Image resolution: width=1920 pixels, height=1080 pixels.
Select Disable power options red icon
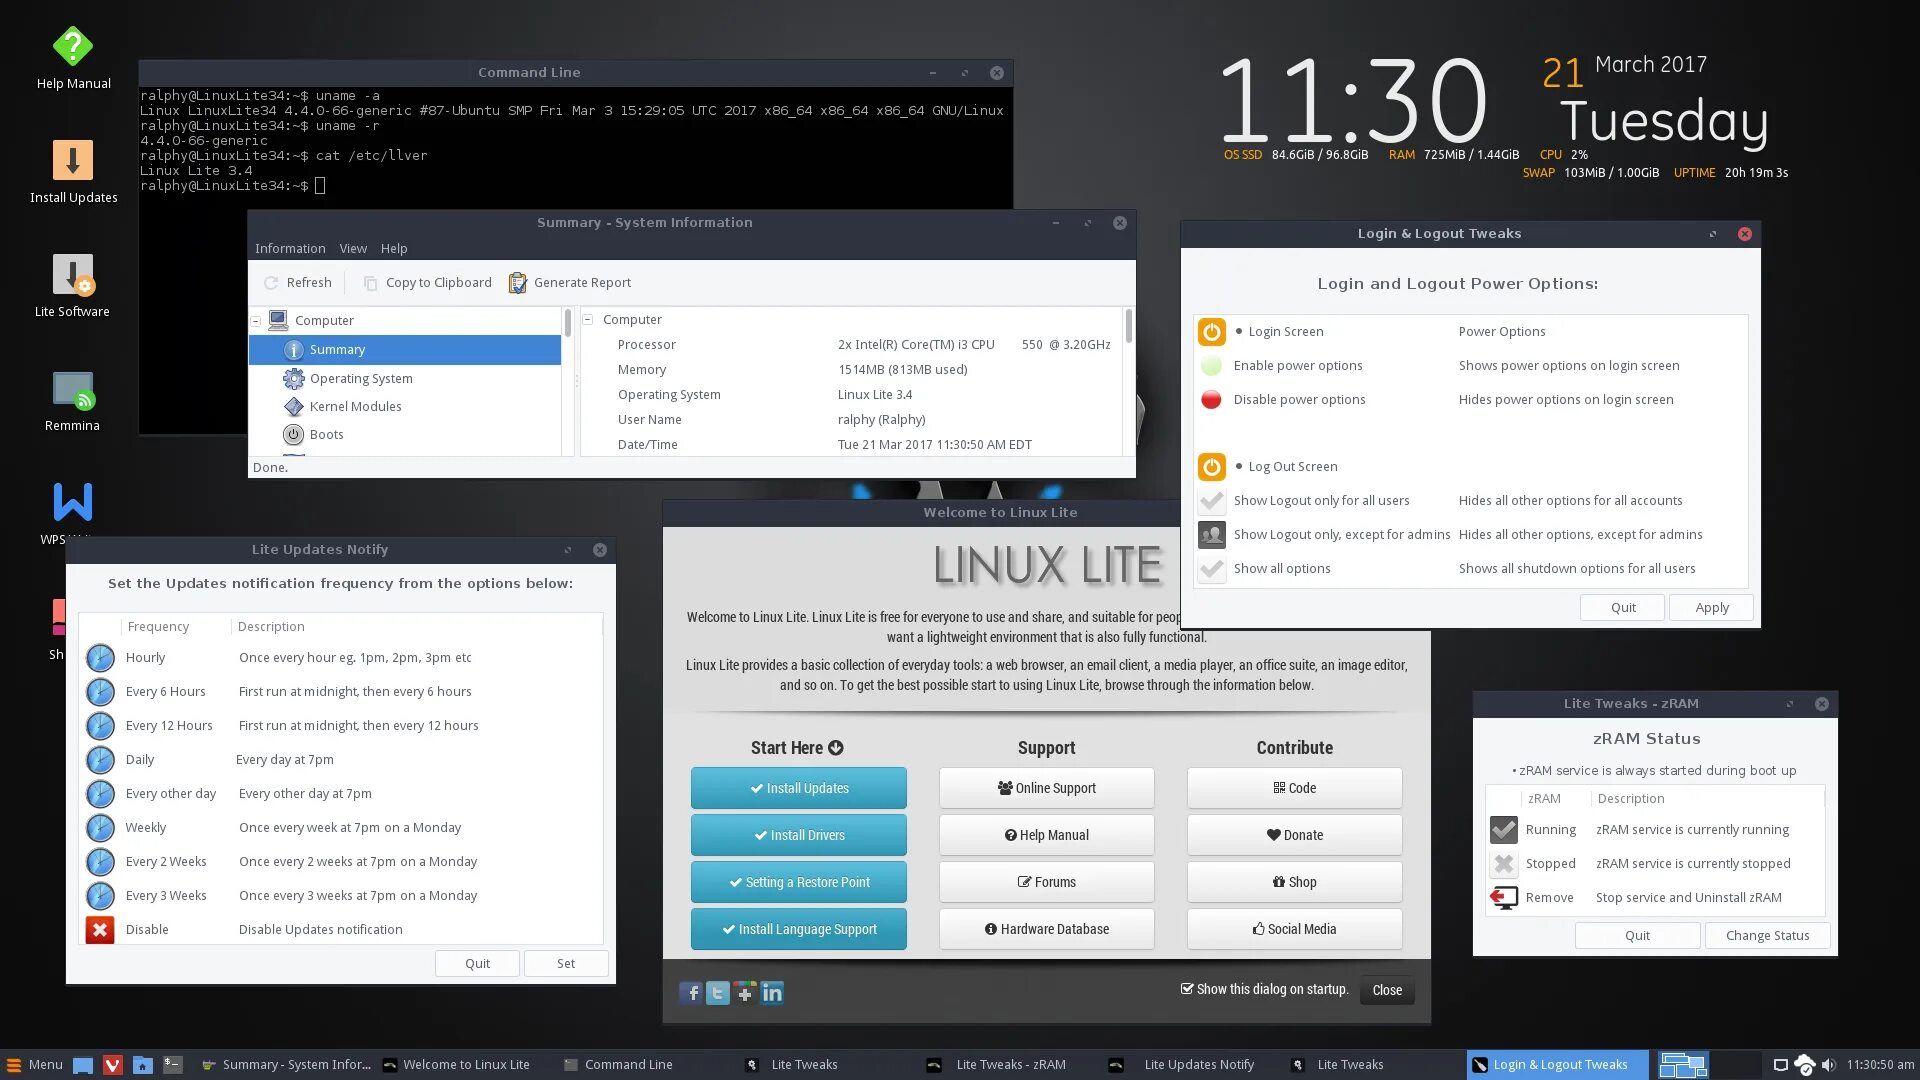point(1211,400)
